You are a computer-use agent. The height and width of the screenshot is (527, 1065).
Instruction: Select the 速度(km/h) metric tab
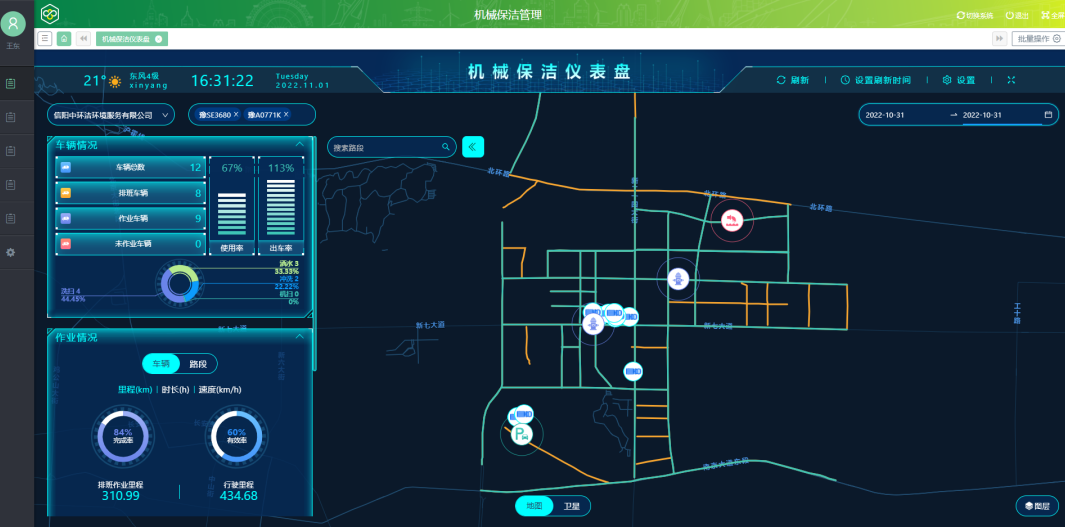(x=219, y=390)
